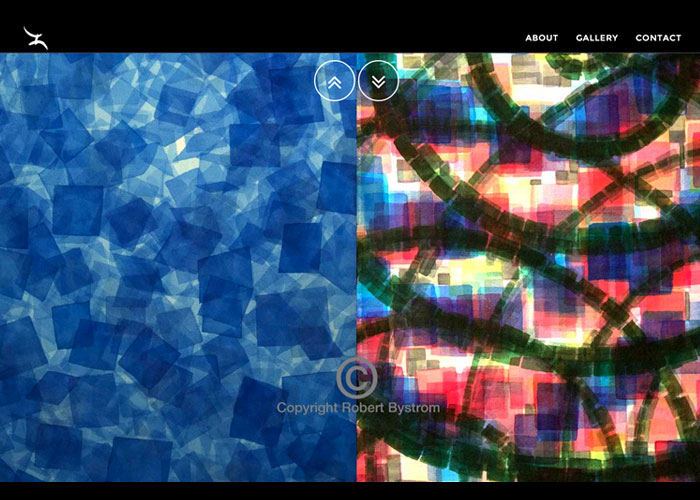Click the word Copyright in the watermark
The height and width of the screenshot is (500, 700).
click(306, 408)
